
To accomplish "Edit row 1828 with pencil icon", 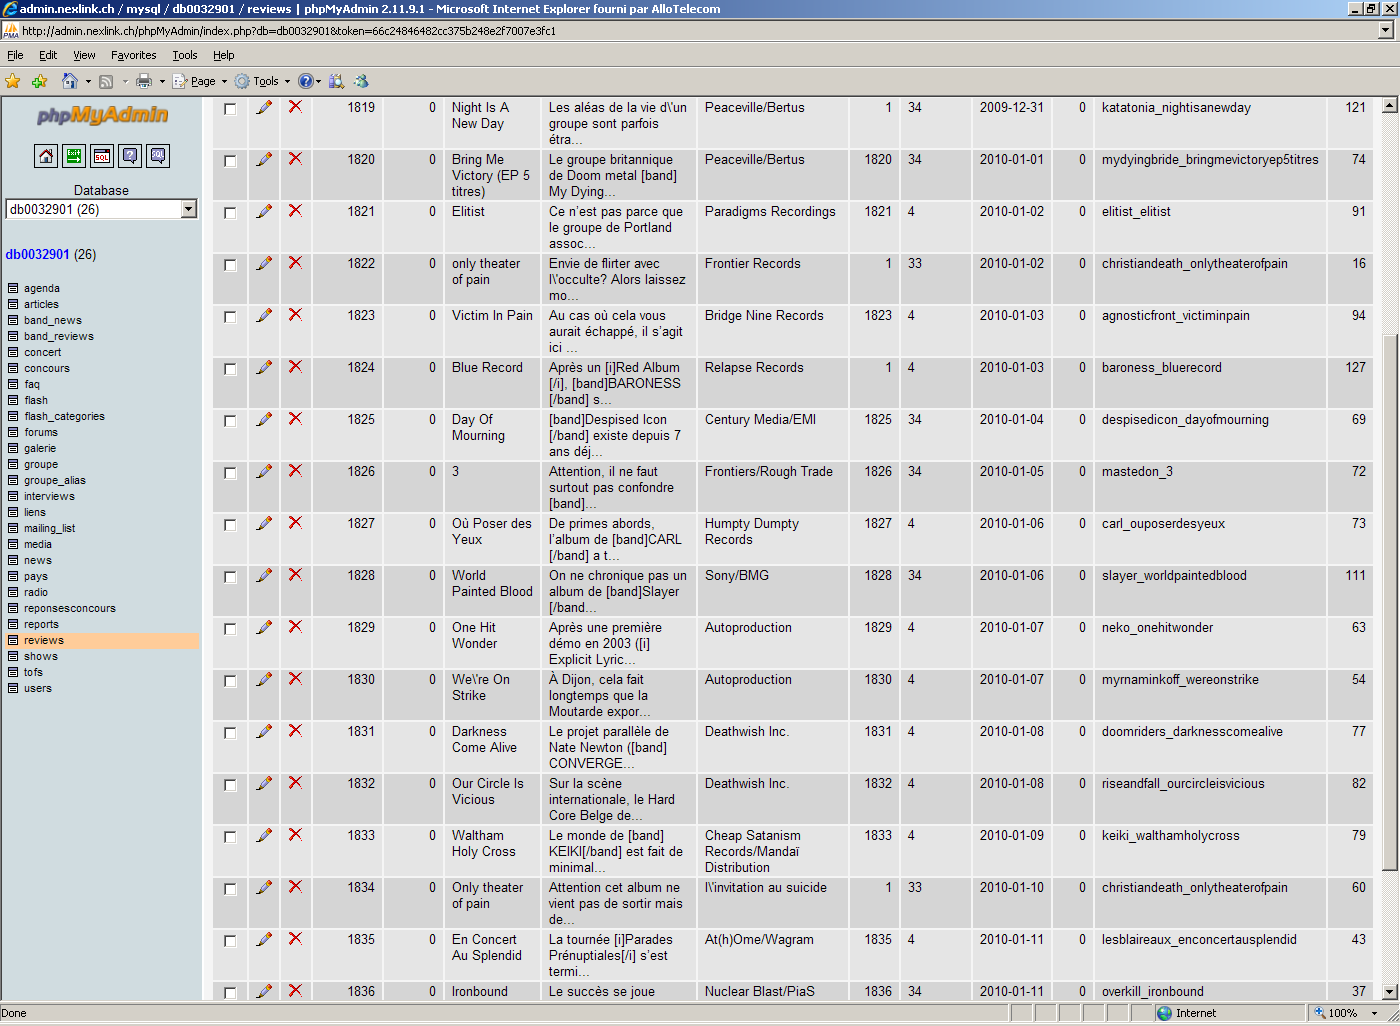I will 264,575.
